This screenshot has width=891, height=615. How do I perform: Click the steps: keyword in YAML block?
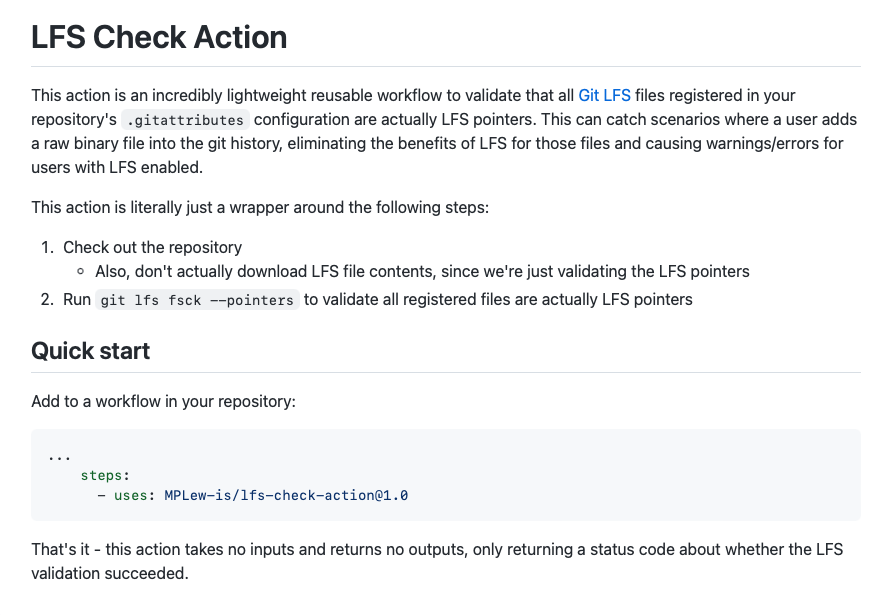click(105, 476)
